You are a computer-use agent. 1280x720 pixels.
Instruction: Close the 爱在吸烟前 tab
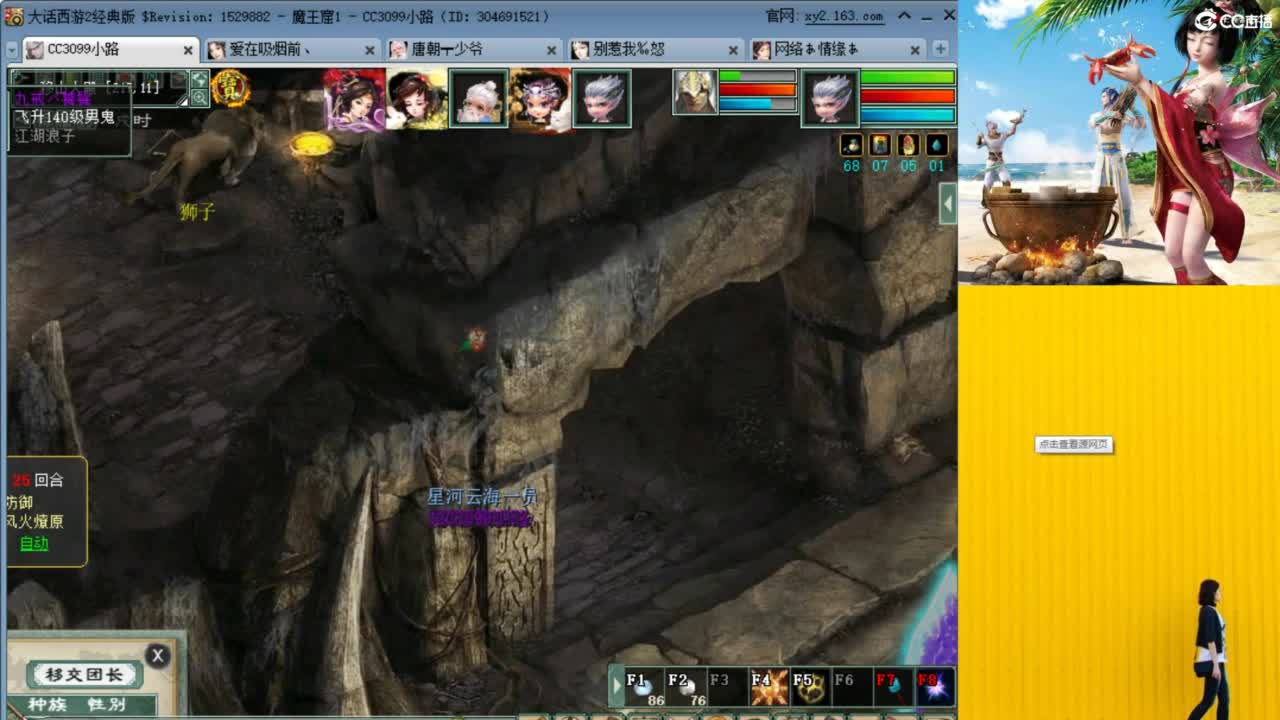point(370,50)
